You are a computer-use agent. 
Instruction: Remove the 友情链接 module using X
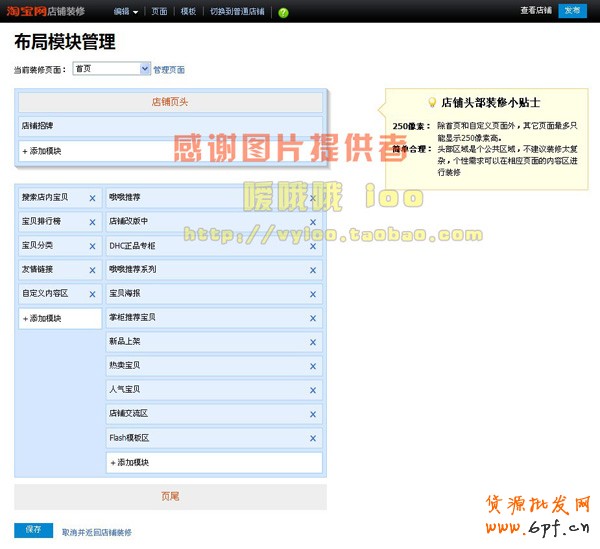pyautogui.click(x=92, y=270)
